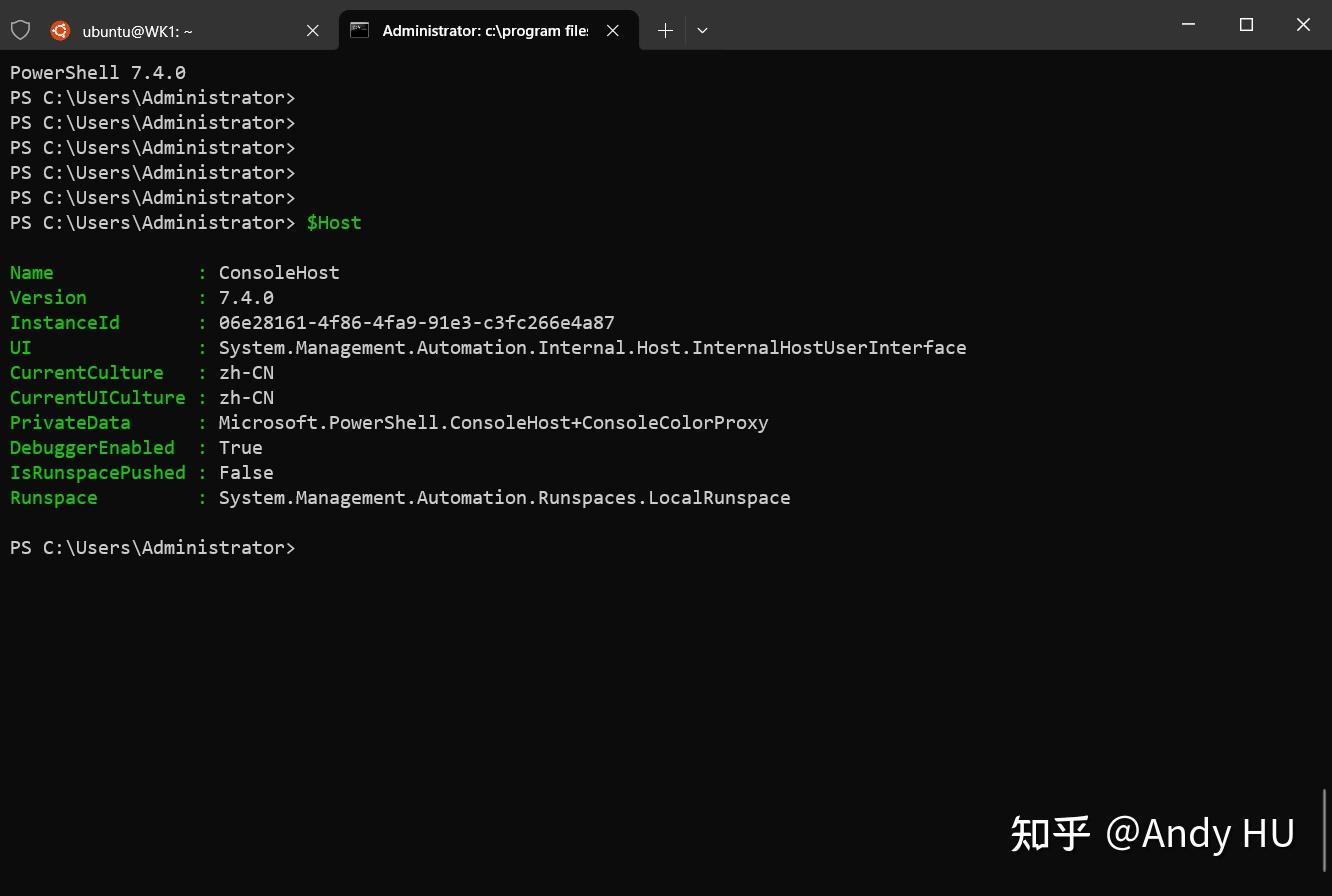
Task: Click the Runspace property label
Action: tap(54, 497)
